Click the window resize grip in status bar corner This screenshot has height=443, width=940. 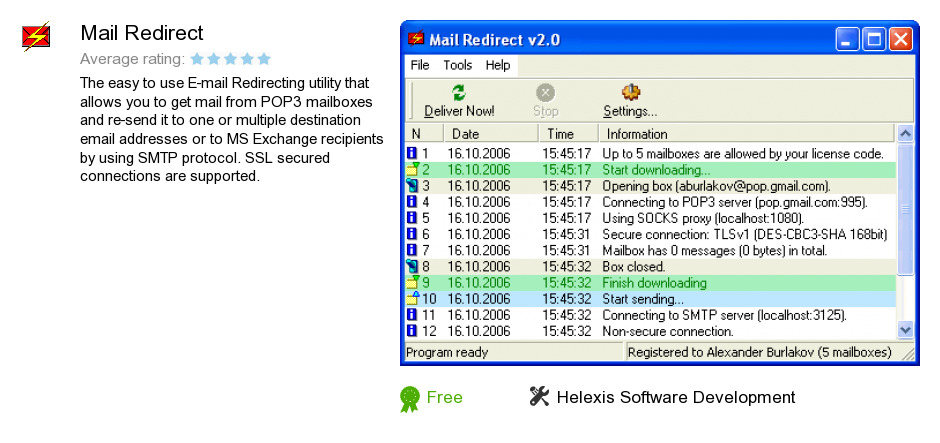coord(908,353)
